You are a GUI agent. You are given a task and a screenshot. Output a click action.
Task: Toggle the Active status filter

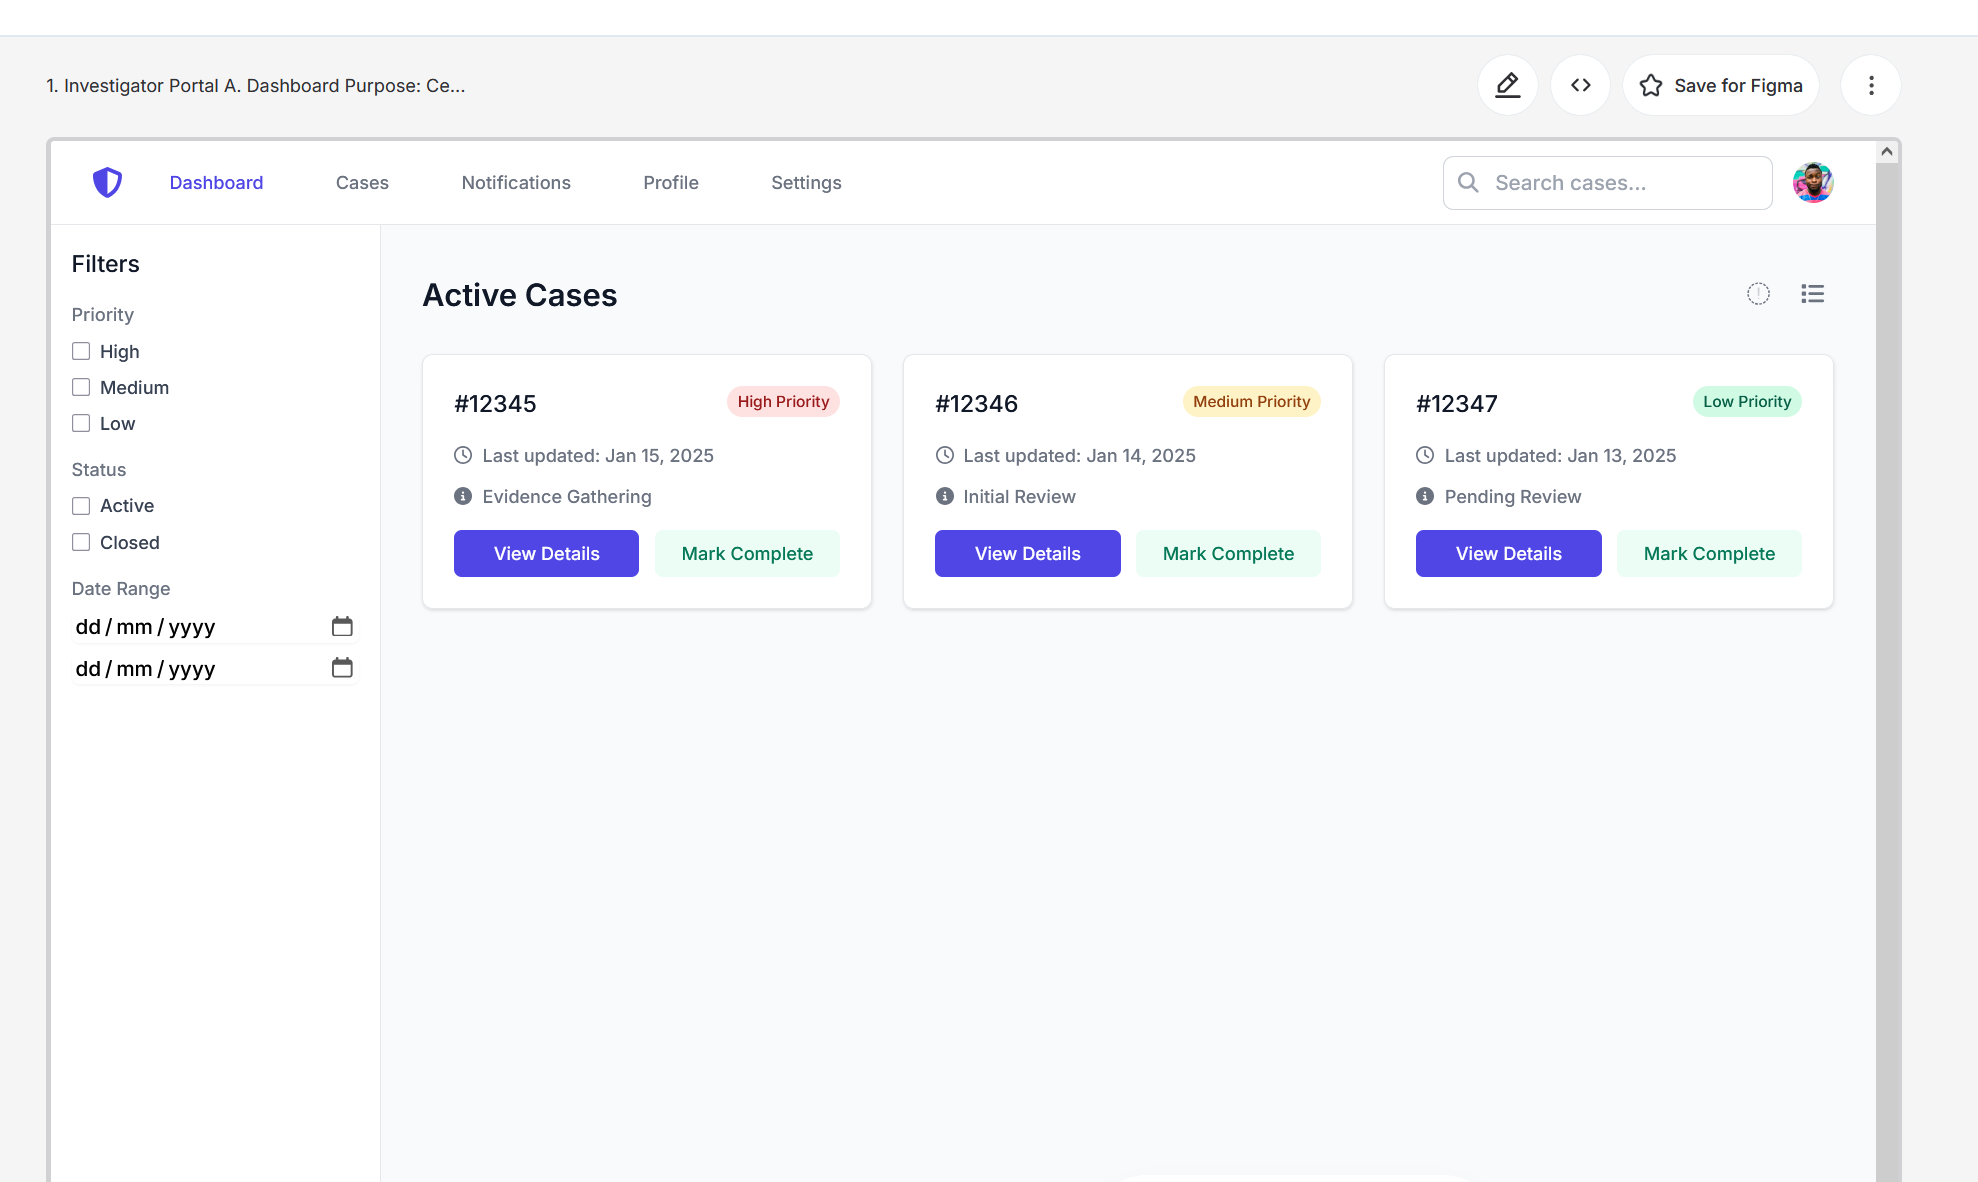click(81, 506)
